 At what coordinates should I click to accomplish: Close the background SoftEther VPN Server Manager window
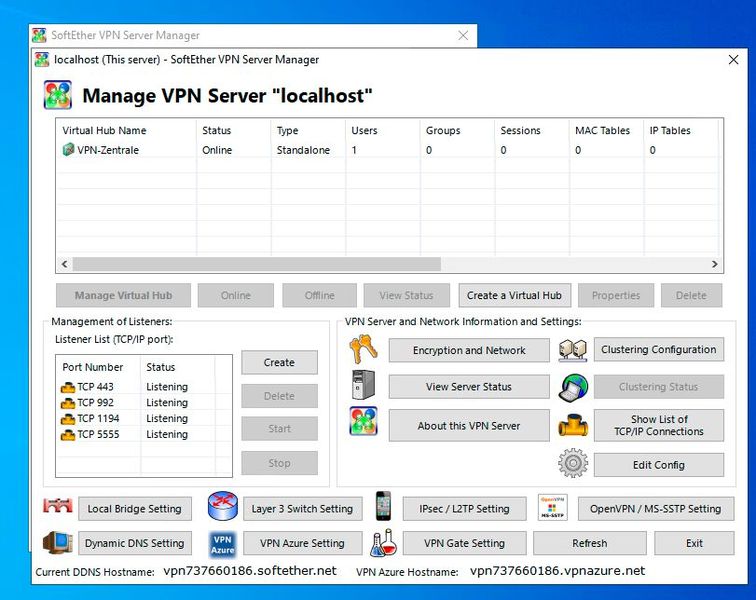(463, 35)
